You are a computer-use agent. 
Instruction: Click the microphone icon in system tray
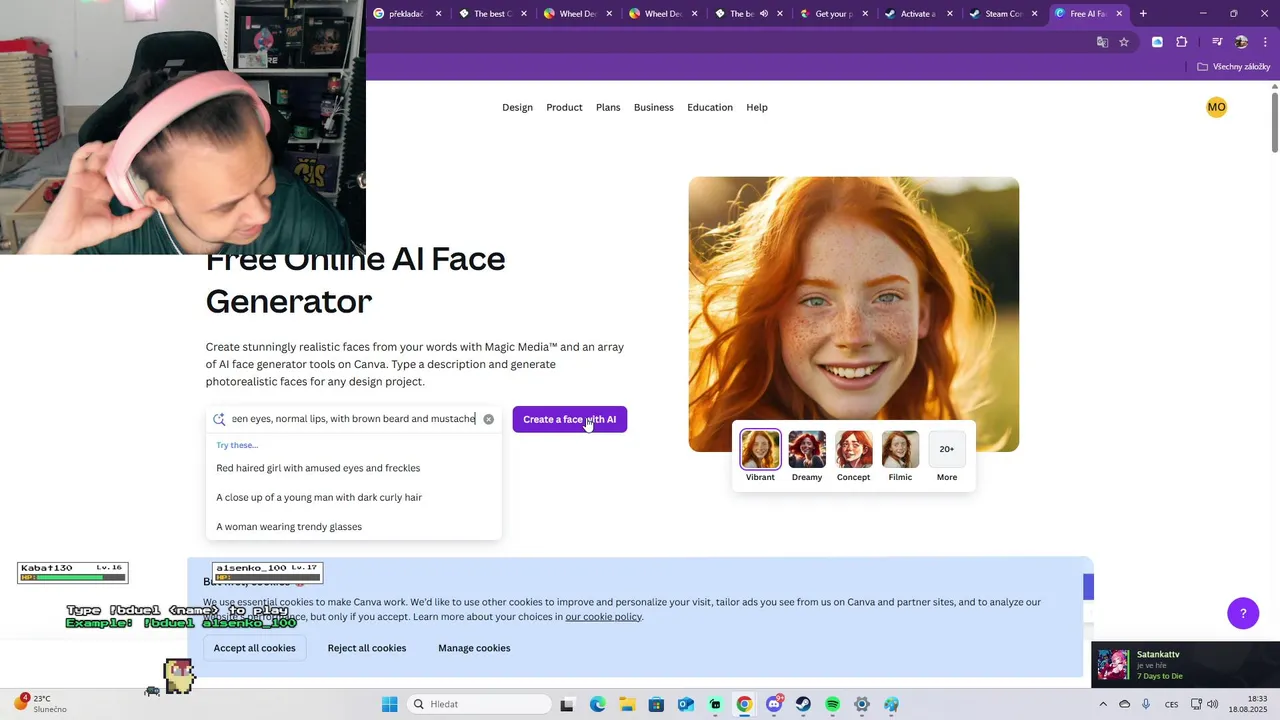coord(1146,704)
